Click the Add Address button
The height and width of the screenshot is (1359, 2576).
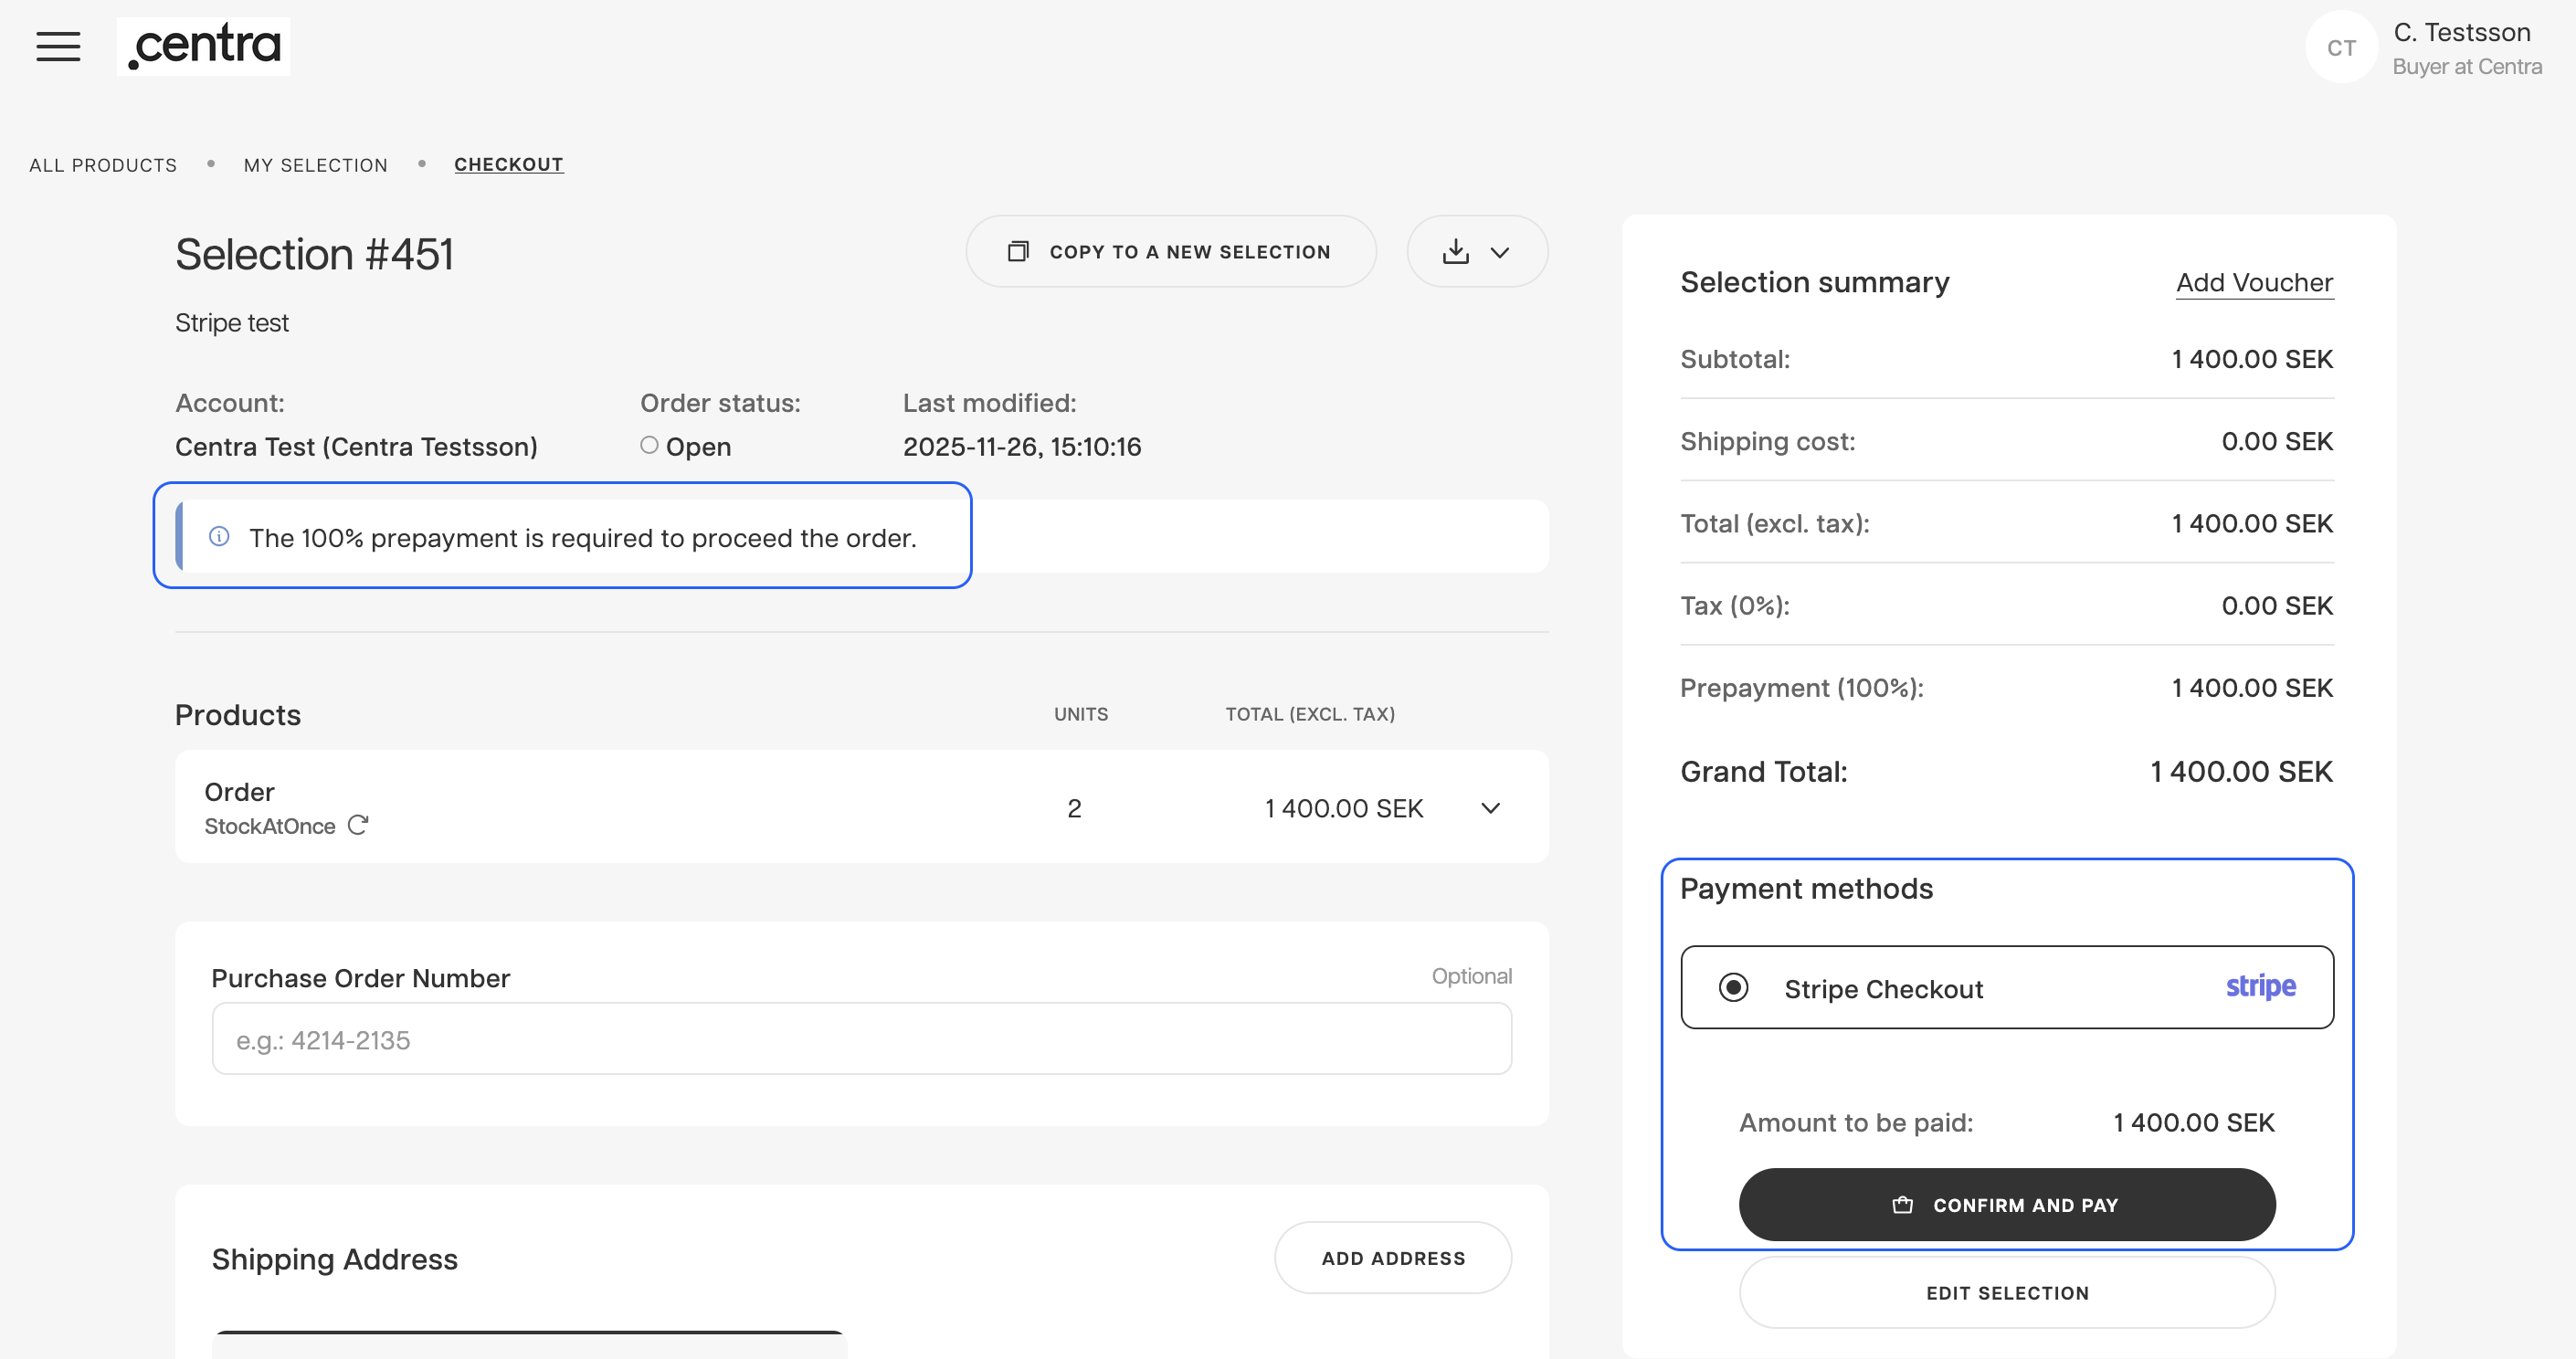coord(1392,1258)
